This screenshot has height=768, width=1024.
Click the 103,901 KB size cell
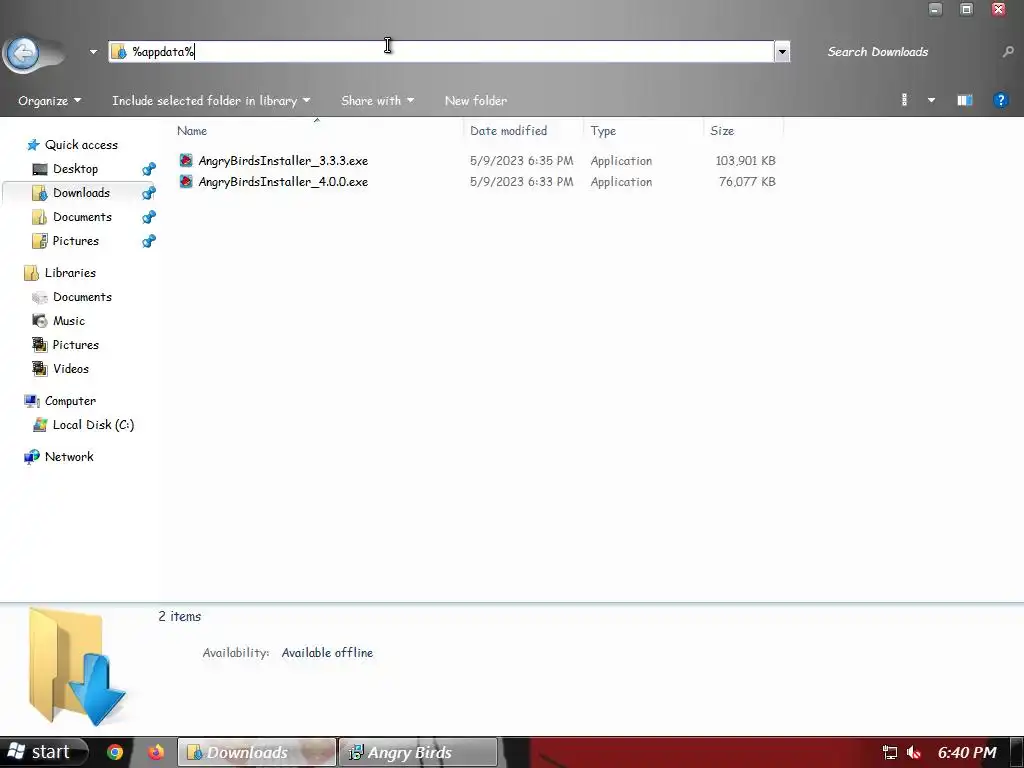(x=745, y=161)
